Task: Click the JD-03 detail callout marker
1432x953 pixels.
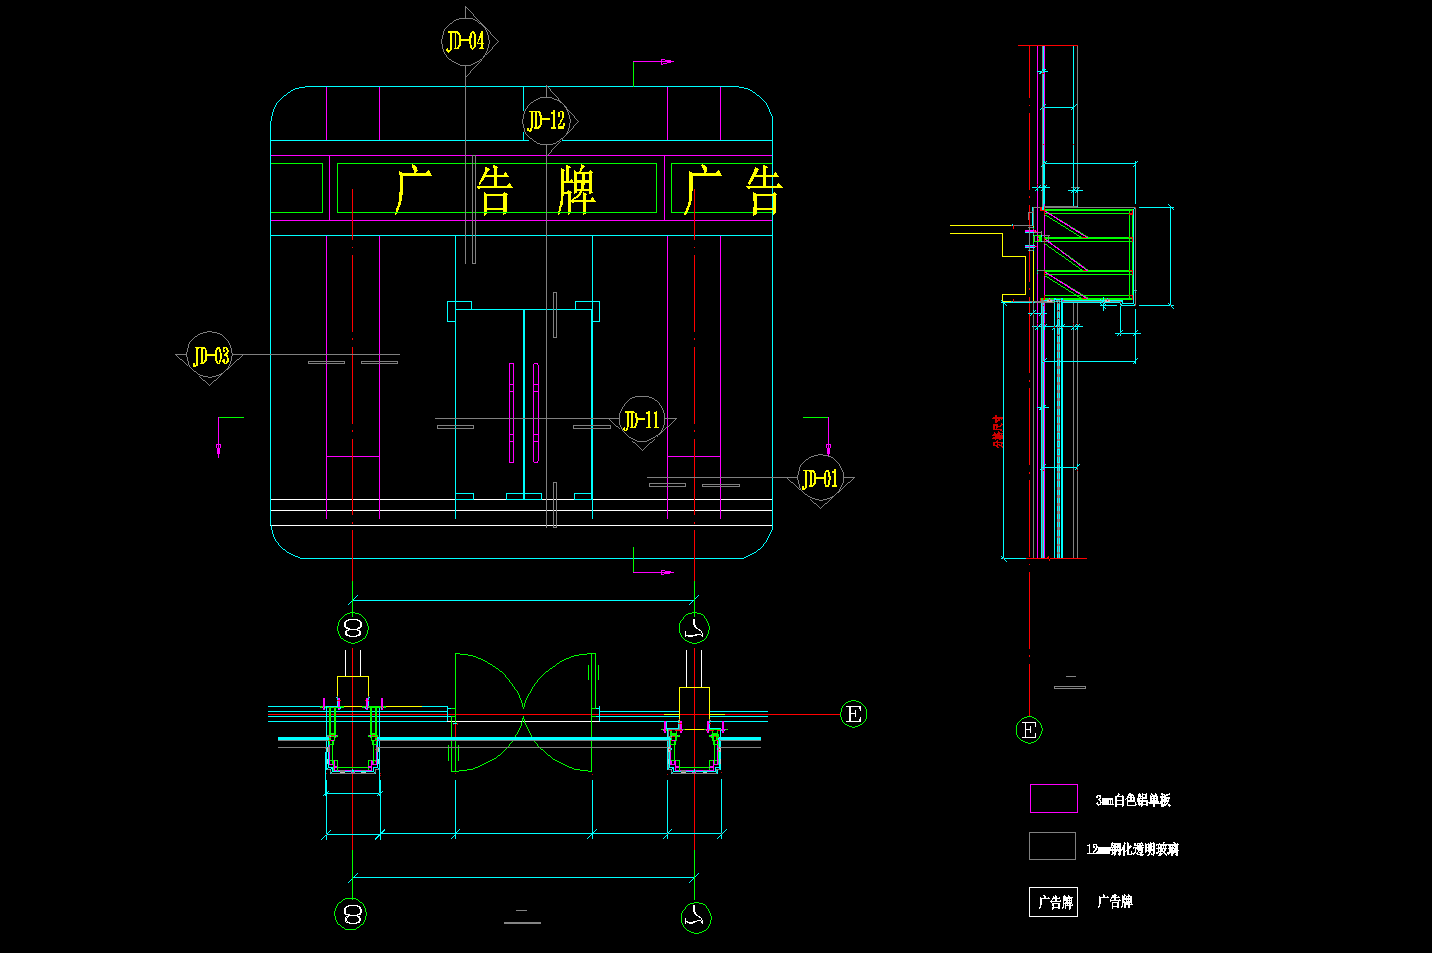Action: (x=210, y=356)
